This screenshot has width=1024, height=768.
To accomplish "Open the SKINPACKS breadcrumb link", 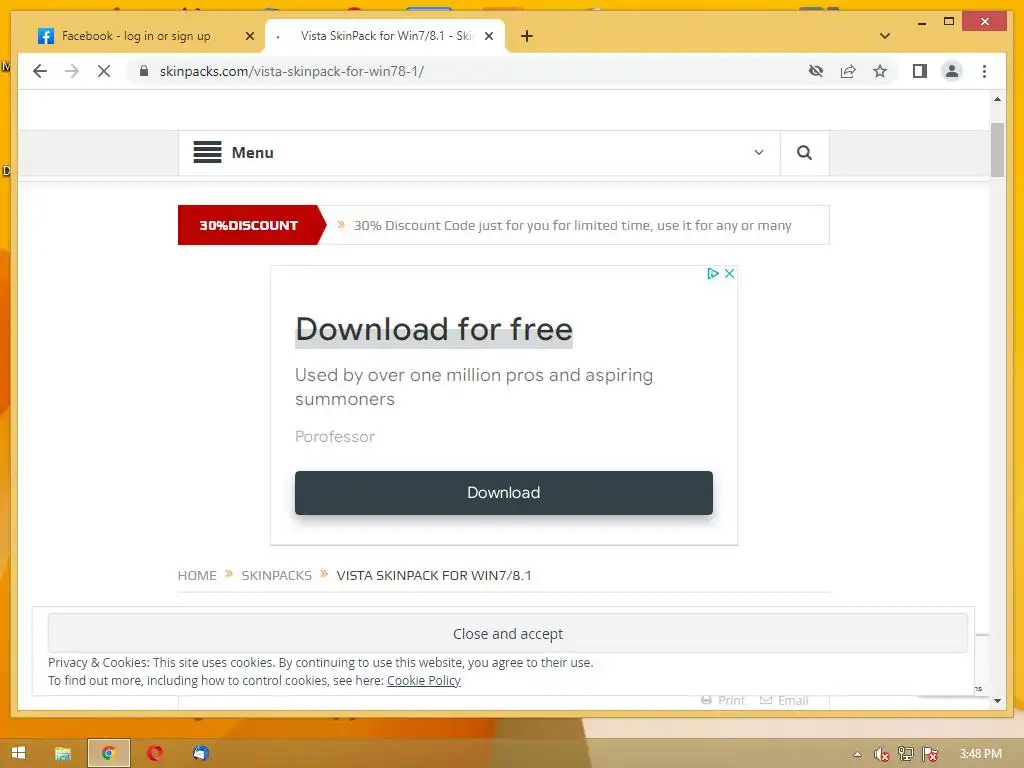I will [x=277, y=575].
